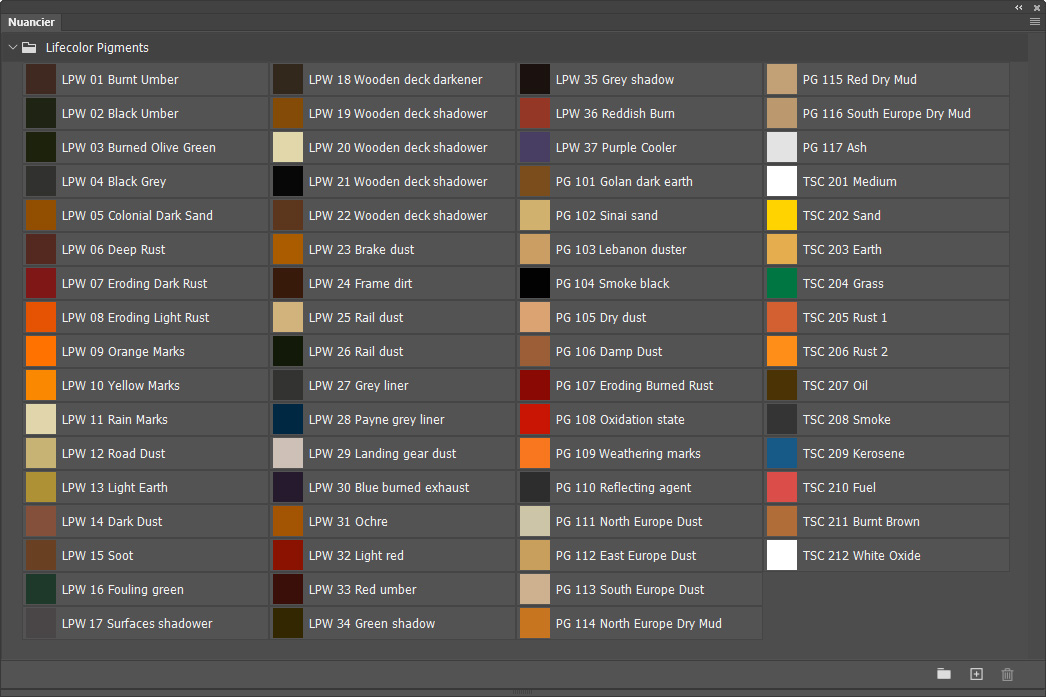Select the TSC 209 Kerosene blue swatch
1046x697 pixels.
pyautogui.click(x=782, y=454)
